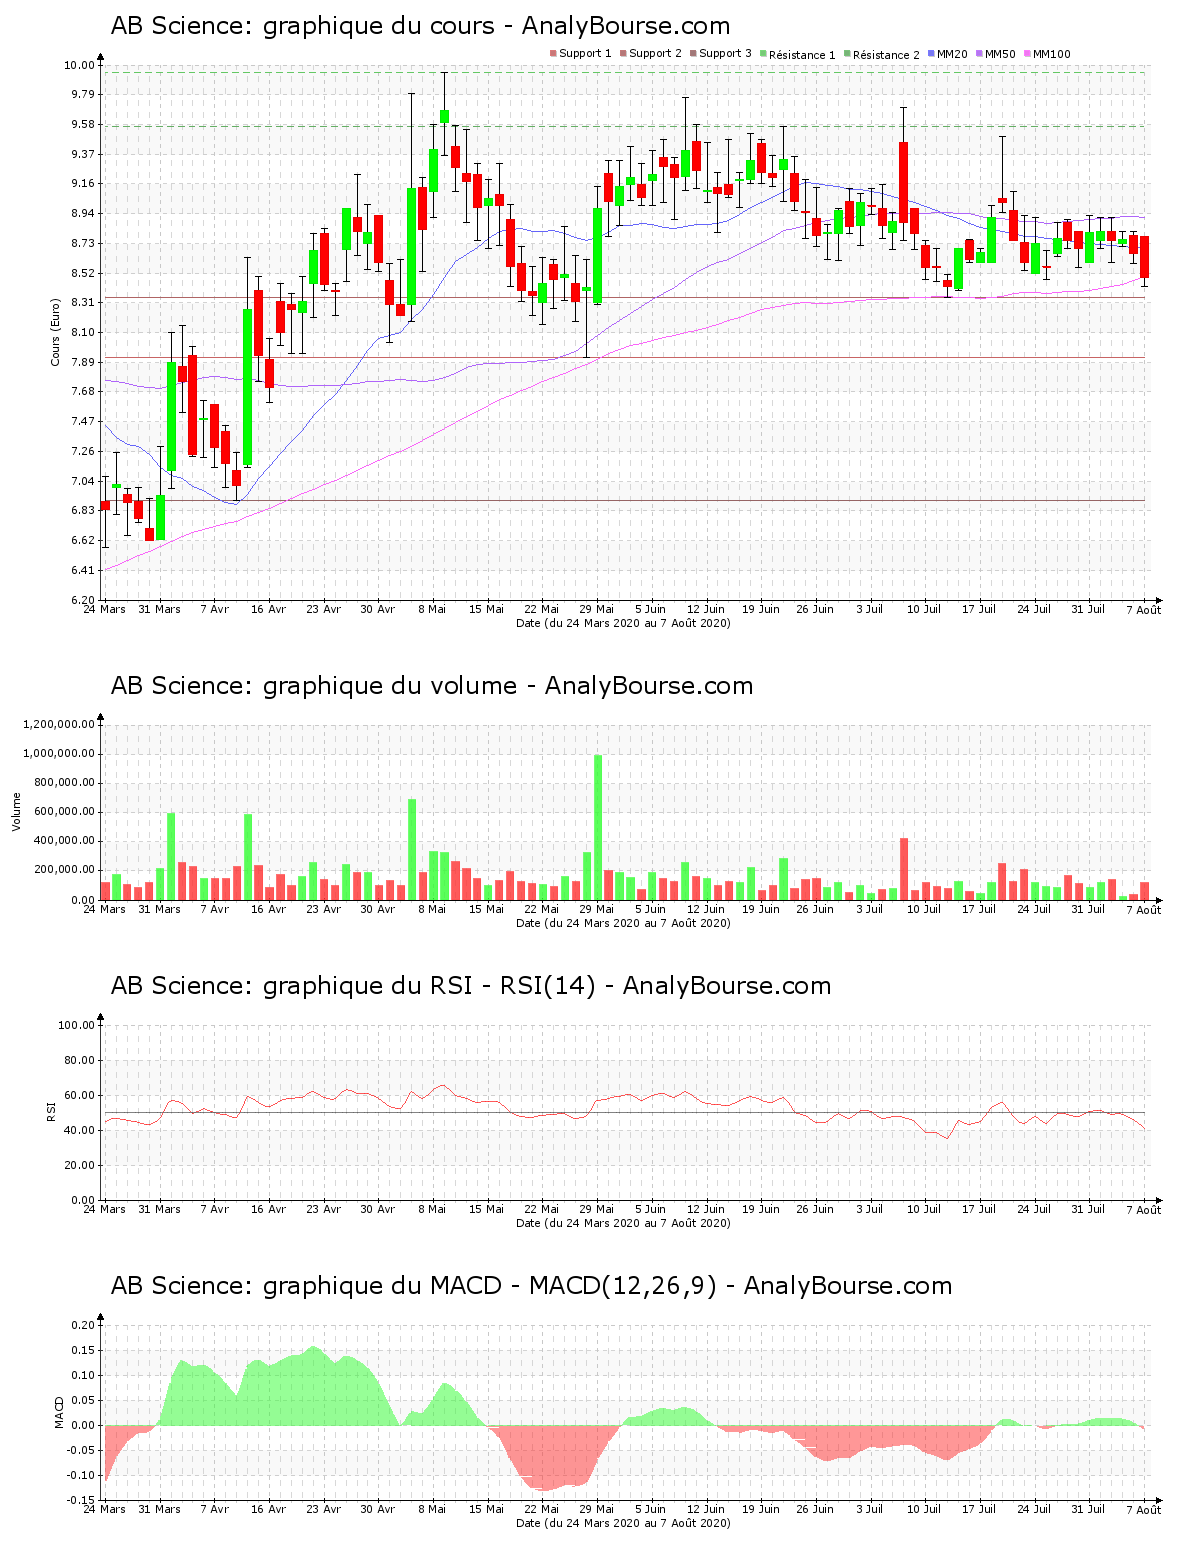Click the 'graphique du volume' chart title
Screen dimensions: 1200x1550
[432, 686]
